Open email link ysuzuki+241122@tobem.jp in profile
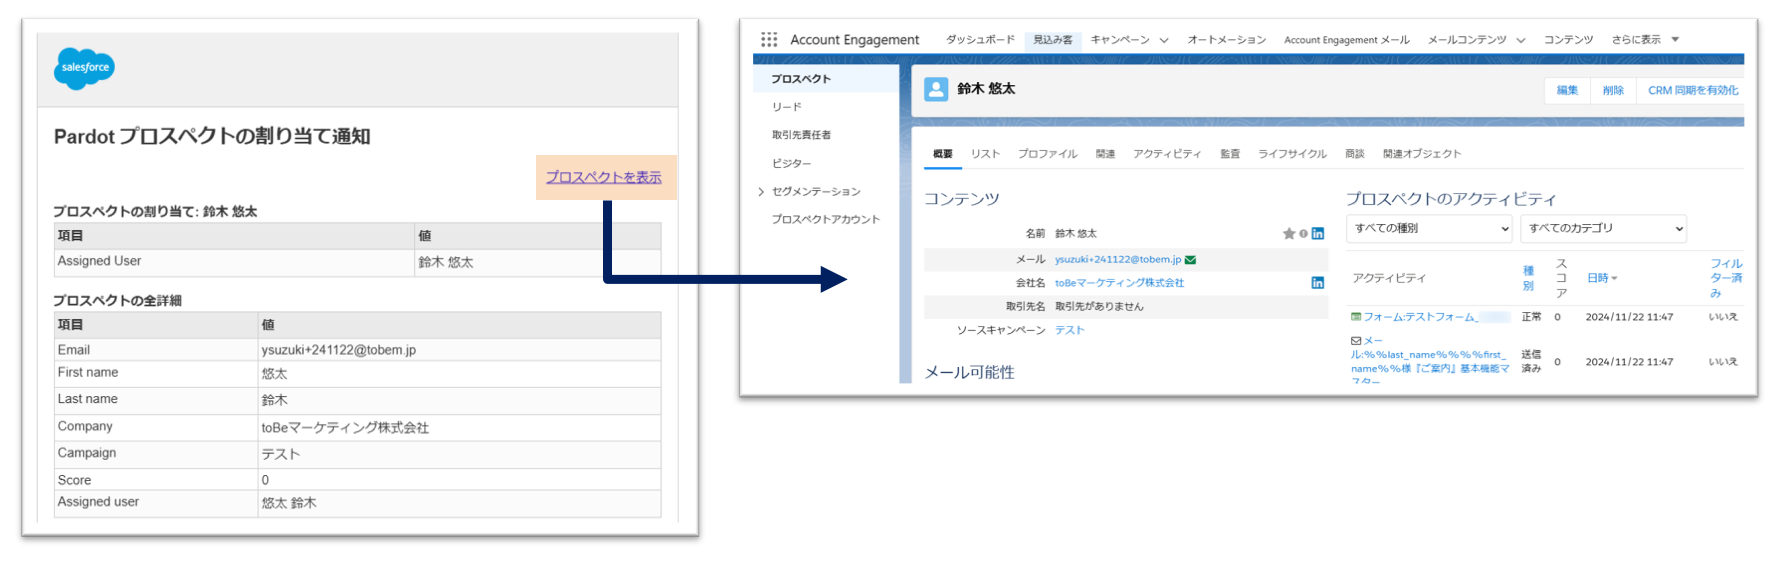This screenshot has height=574, width=1780. tap(1118, 260)
